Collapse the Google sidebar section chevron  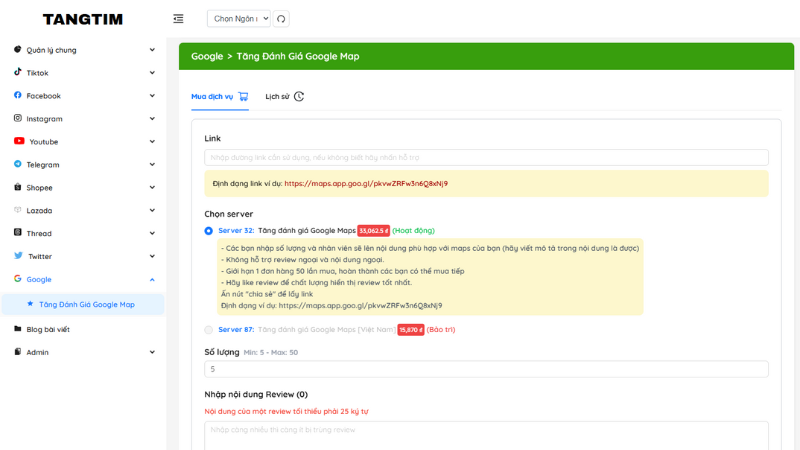(152, 280)
